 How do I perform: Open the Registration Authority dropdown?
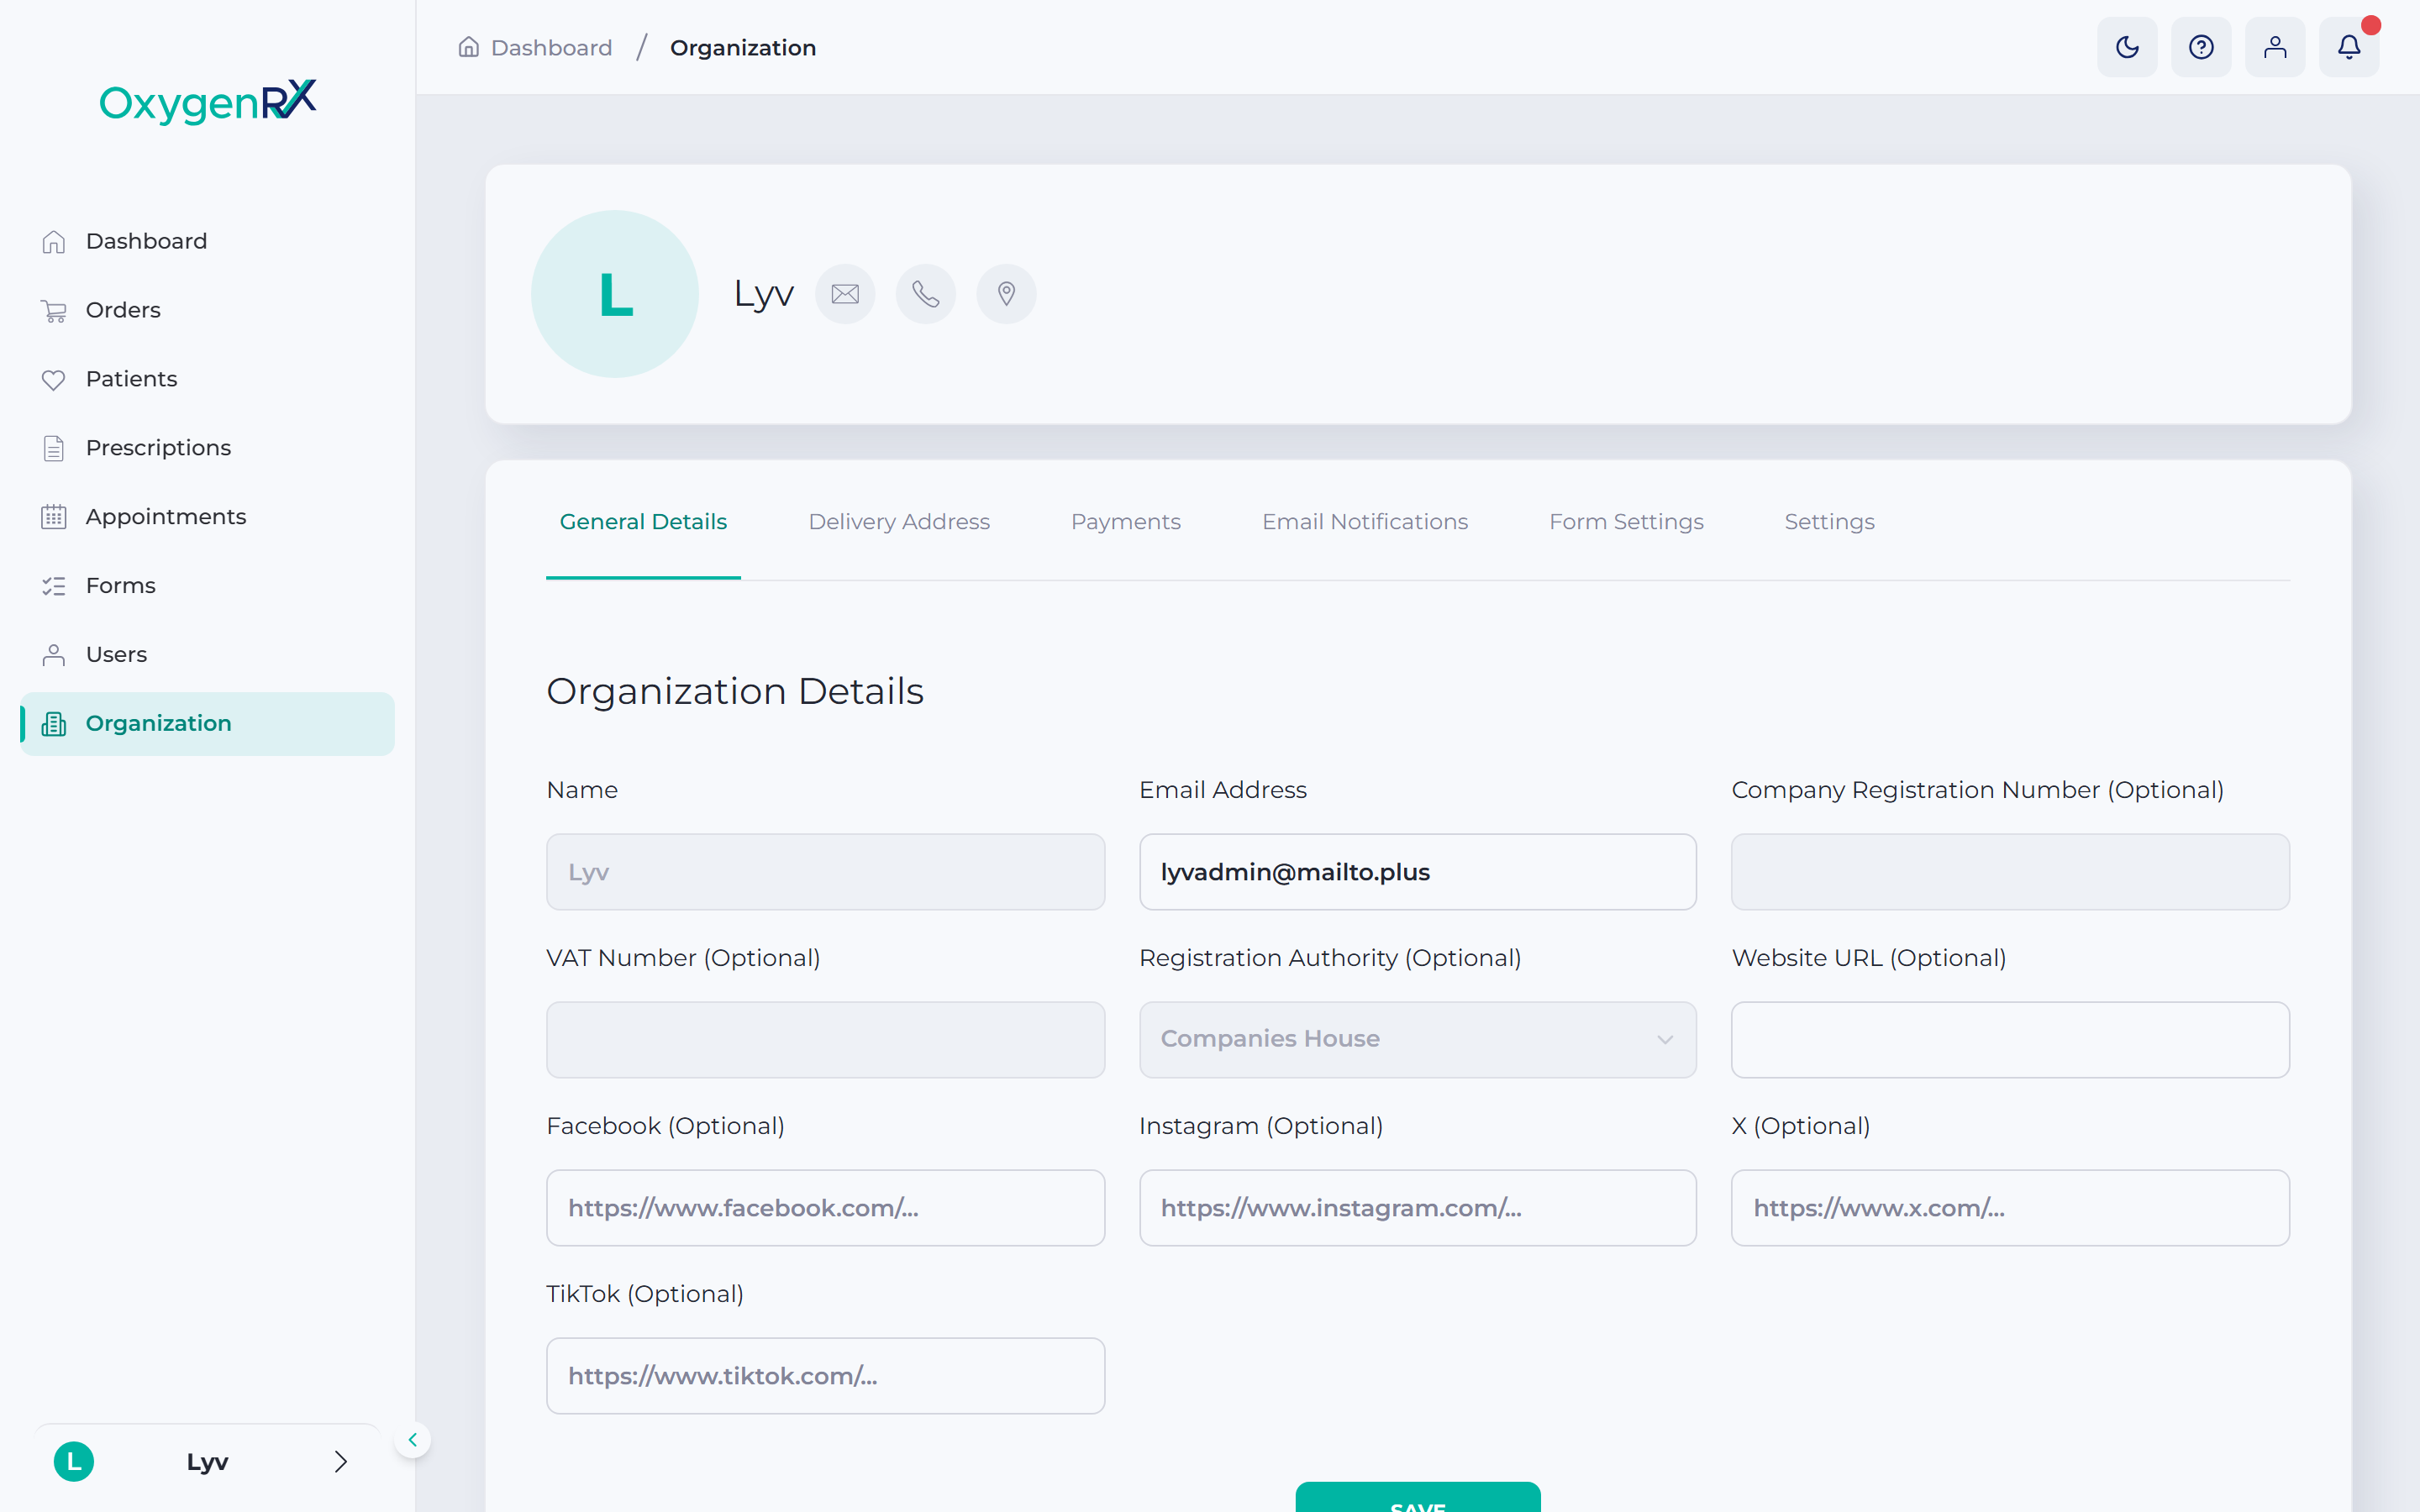pyautogui.click(x=1417, y=1040)
